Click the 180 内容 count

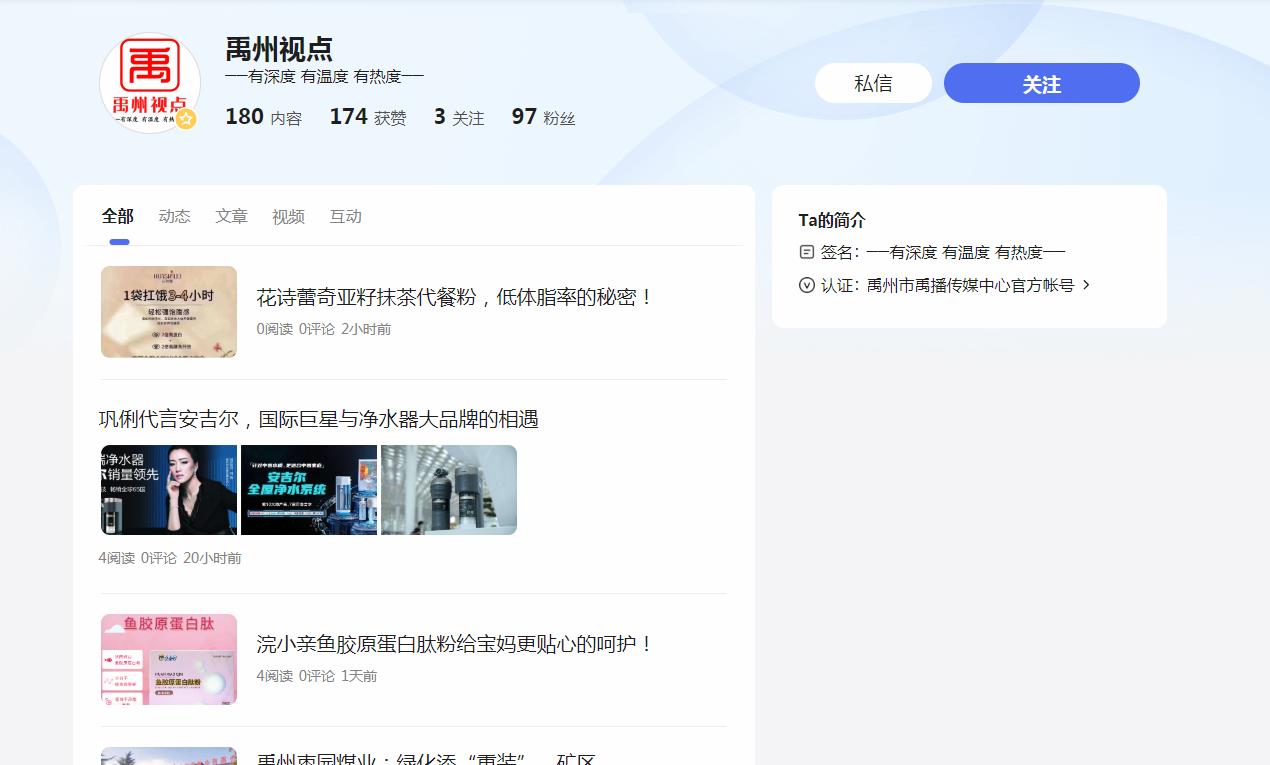(263, 117)
